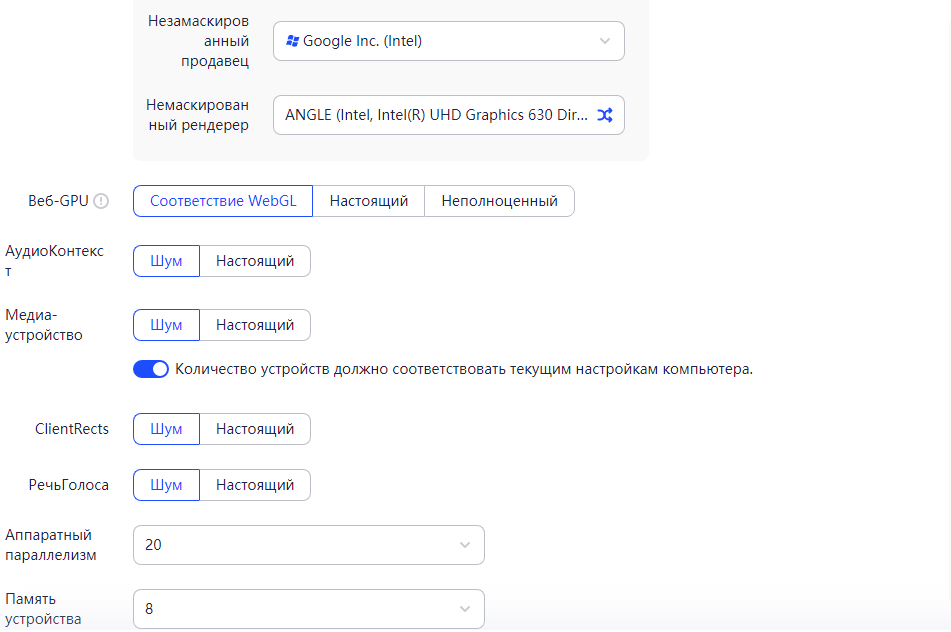Click the info icon next to Веб-GPU
Image resolution: width=951 pixels, height=632 pixels.
tap(101, 201)
